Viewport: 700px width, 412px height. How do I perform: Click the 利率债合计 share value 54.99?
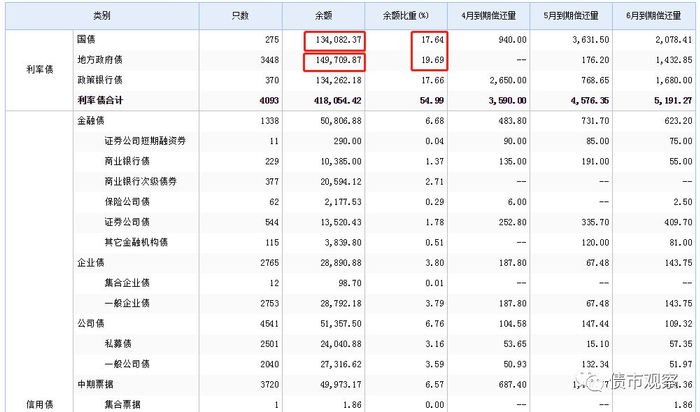pyautogui.click(x=432, y=100)
